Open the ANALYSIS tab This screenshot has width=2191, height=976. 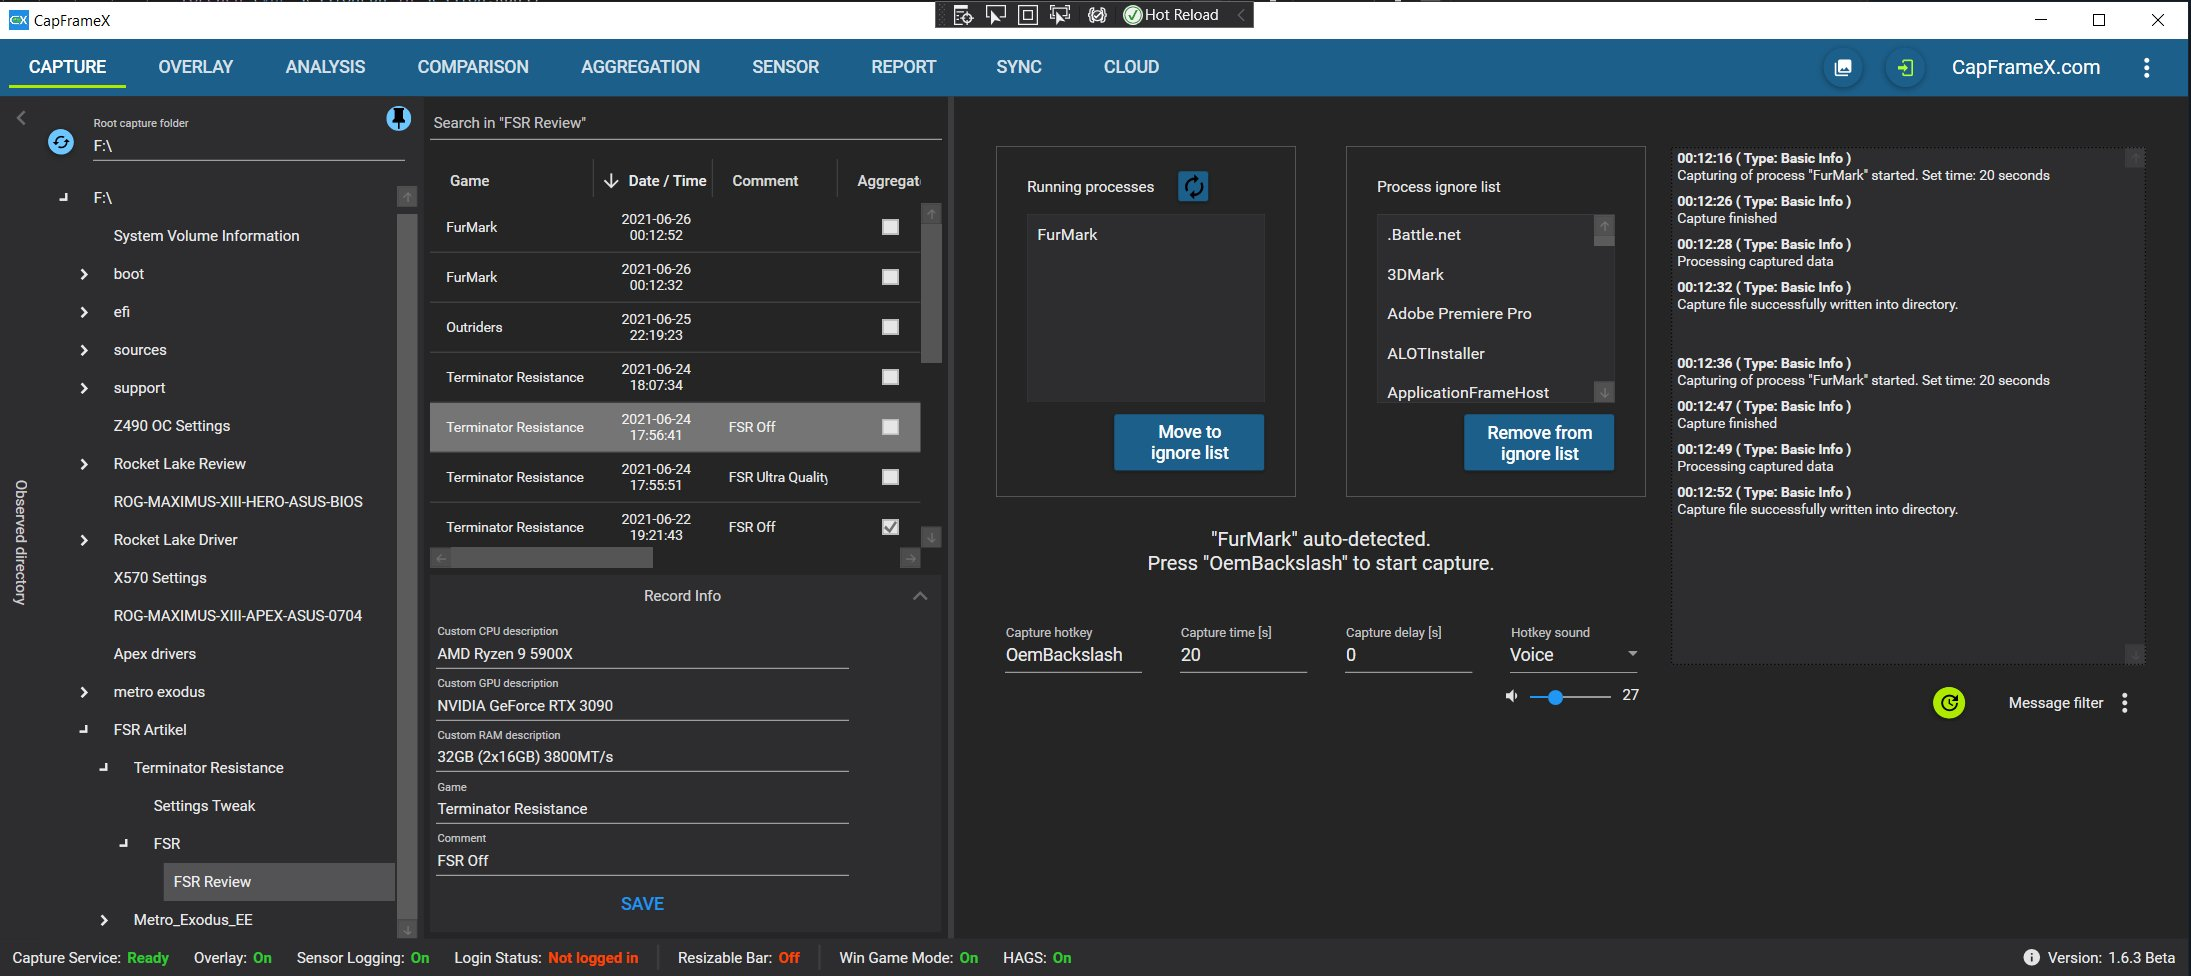click(x=325, y=67)
